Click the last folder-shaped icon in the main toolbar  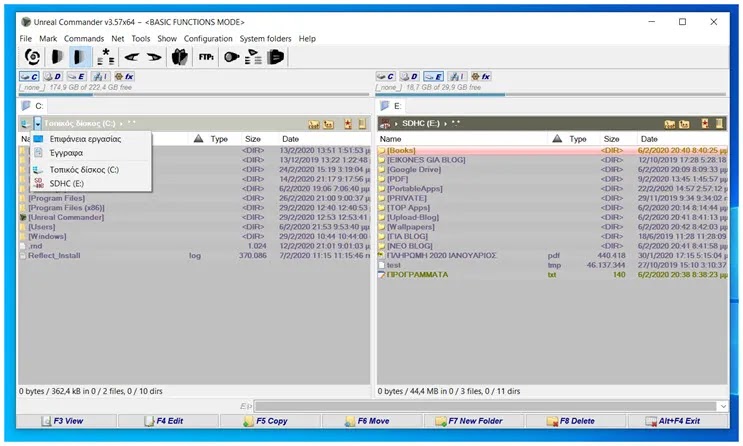pos(275,57)
